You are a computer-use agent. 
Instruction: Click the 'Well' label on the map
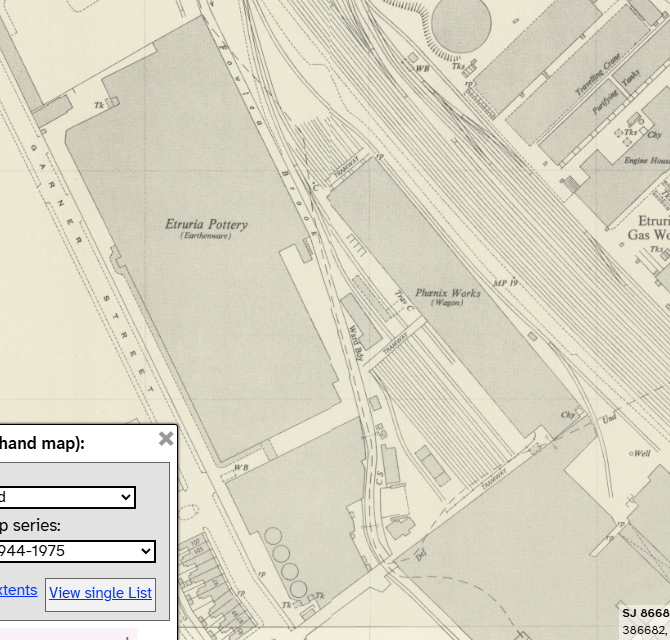(642, 453)
